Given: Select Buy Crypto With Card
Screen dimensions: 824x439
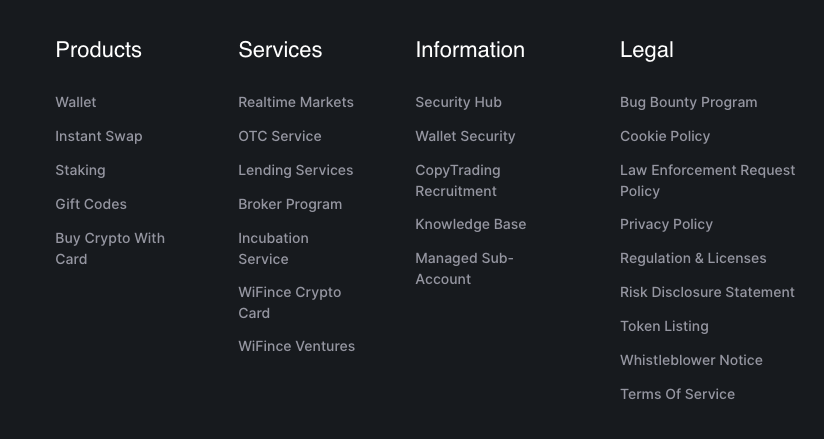Looking at the screenshot, I should coord(109,238).
